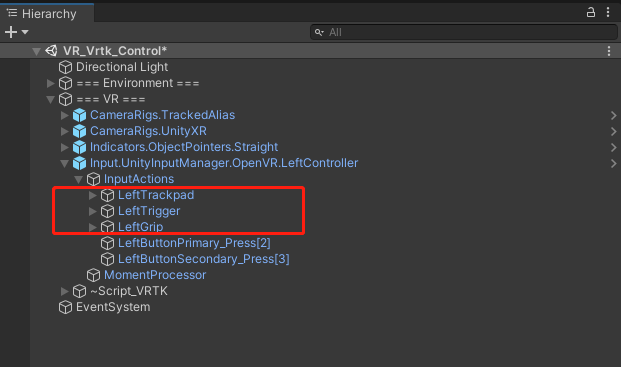Focus the hierarchy search field
This screenshot has height=367, width=621.
pos(463,32)
